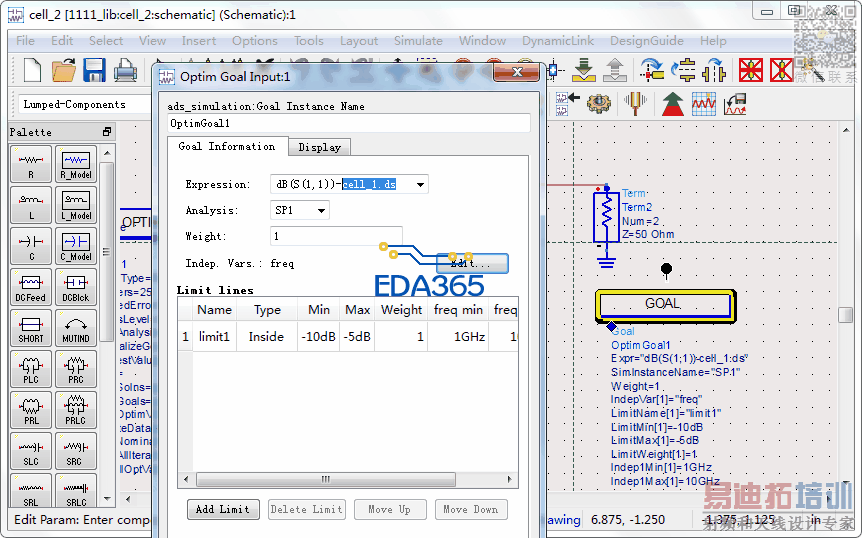
Task: Open the Lumped-Components palette selector
Action: click(x=82, y=104)
